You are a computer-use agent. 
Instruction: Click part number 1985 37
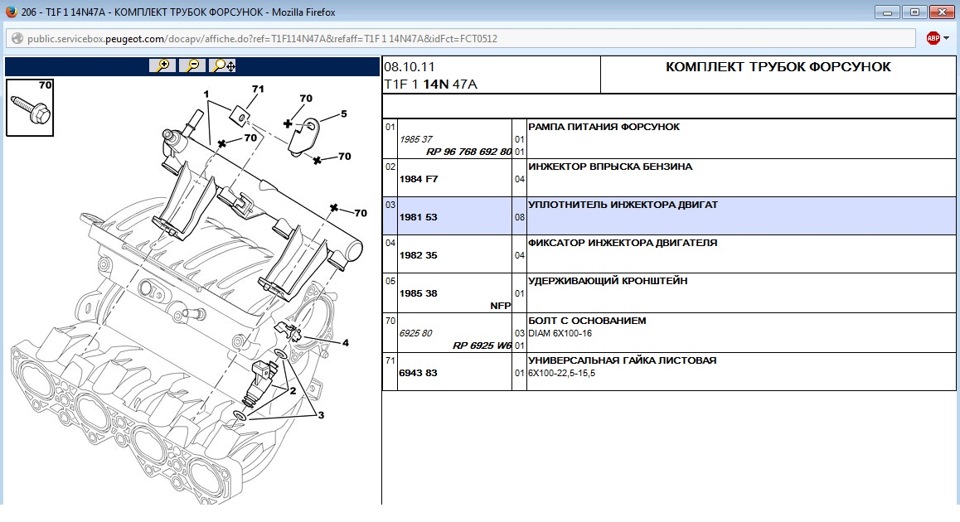pyautogui.click(x=416, y=140)
